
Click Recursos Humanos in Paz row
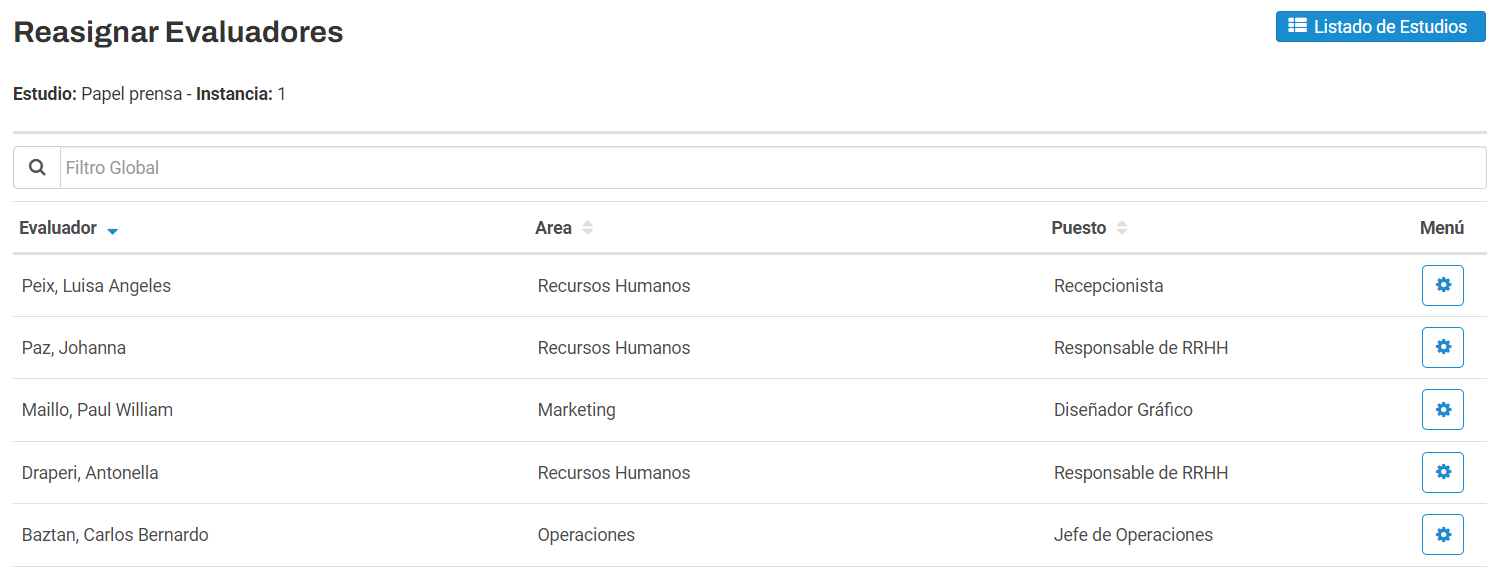pos(614,348)
